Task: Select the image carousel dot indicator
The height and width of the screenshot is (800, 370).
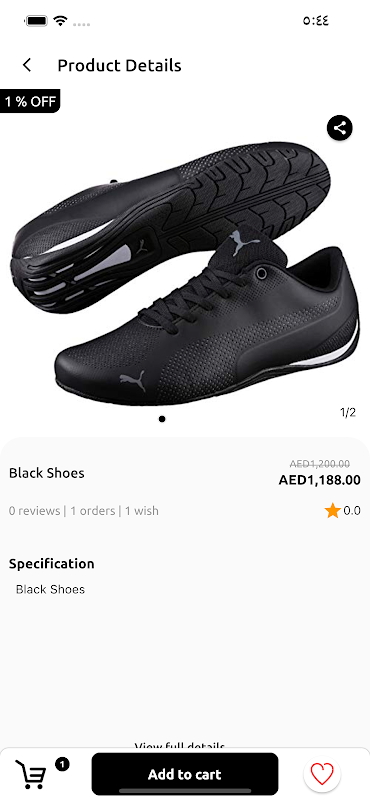Action: coord(162,419)
